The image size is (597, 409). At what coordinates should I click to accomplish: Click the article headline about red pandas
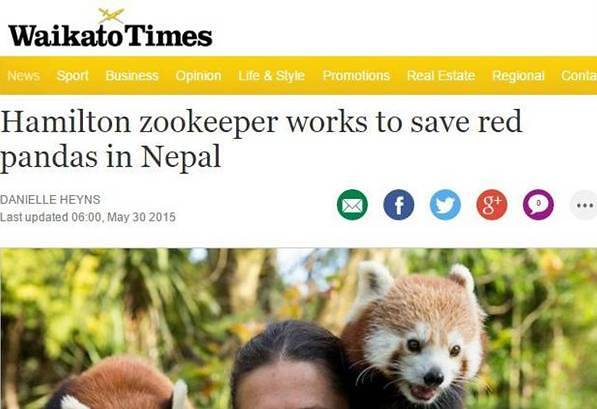click(x=261, y=139)
